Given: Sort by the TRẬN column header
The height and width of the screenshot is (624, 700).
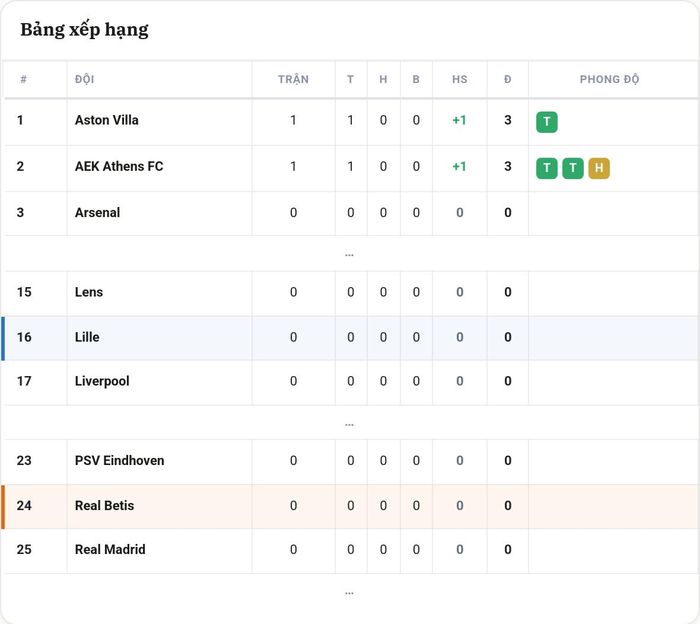Looking at the screenshot, I should 293,79.
